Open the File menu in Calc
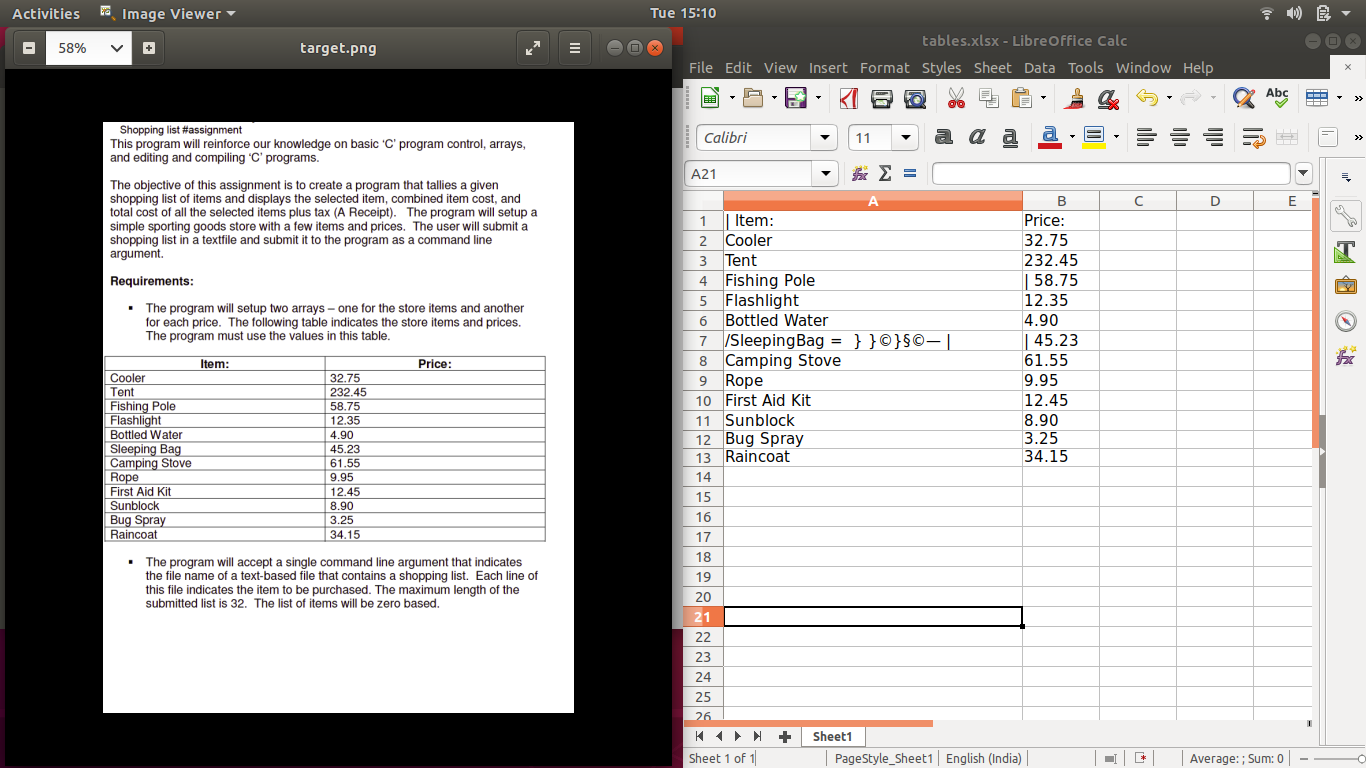Screen dimensions: 1366x768 (701, 68)
